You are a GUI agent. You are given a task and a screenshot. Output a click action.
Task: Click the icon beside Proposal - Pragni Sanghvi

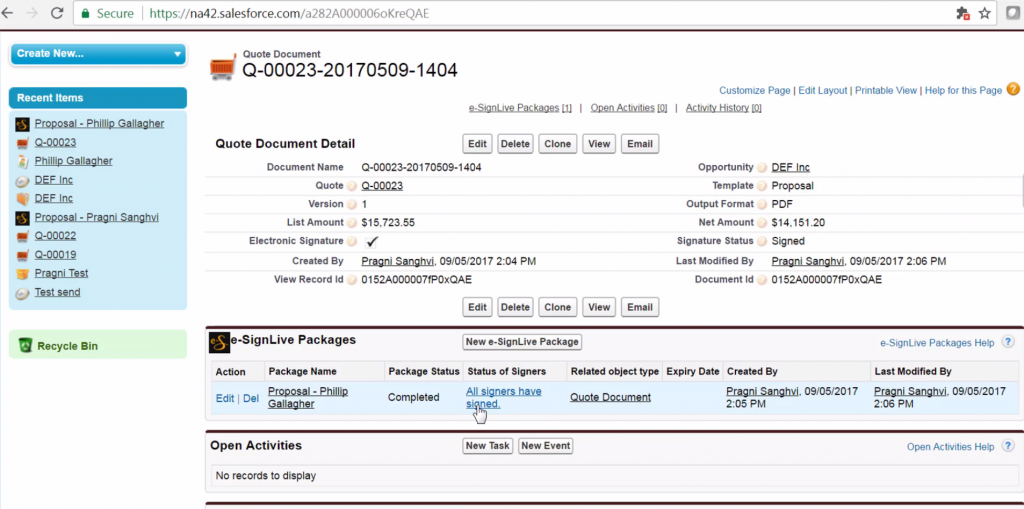click(23, 218)
